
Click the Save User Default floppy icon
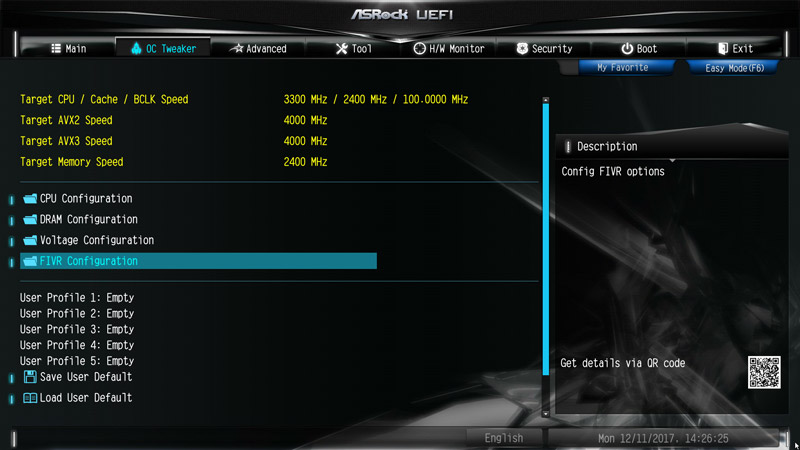tap(30, 377)
